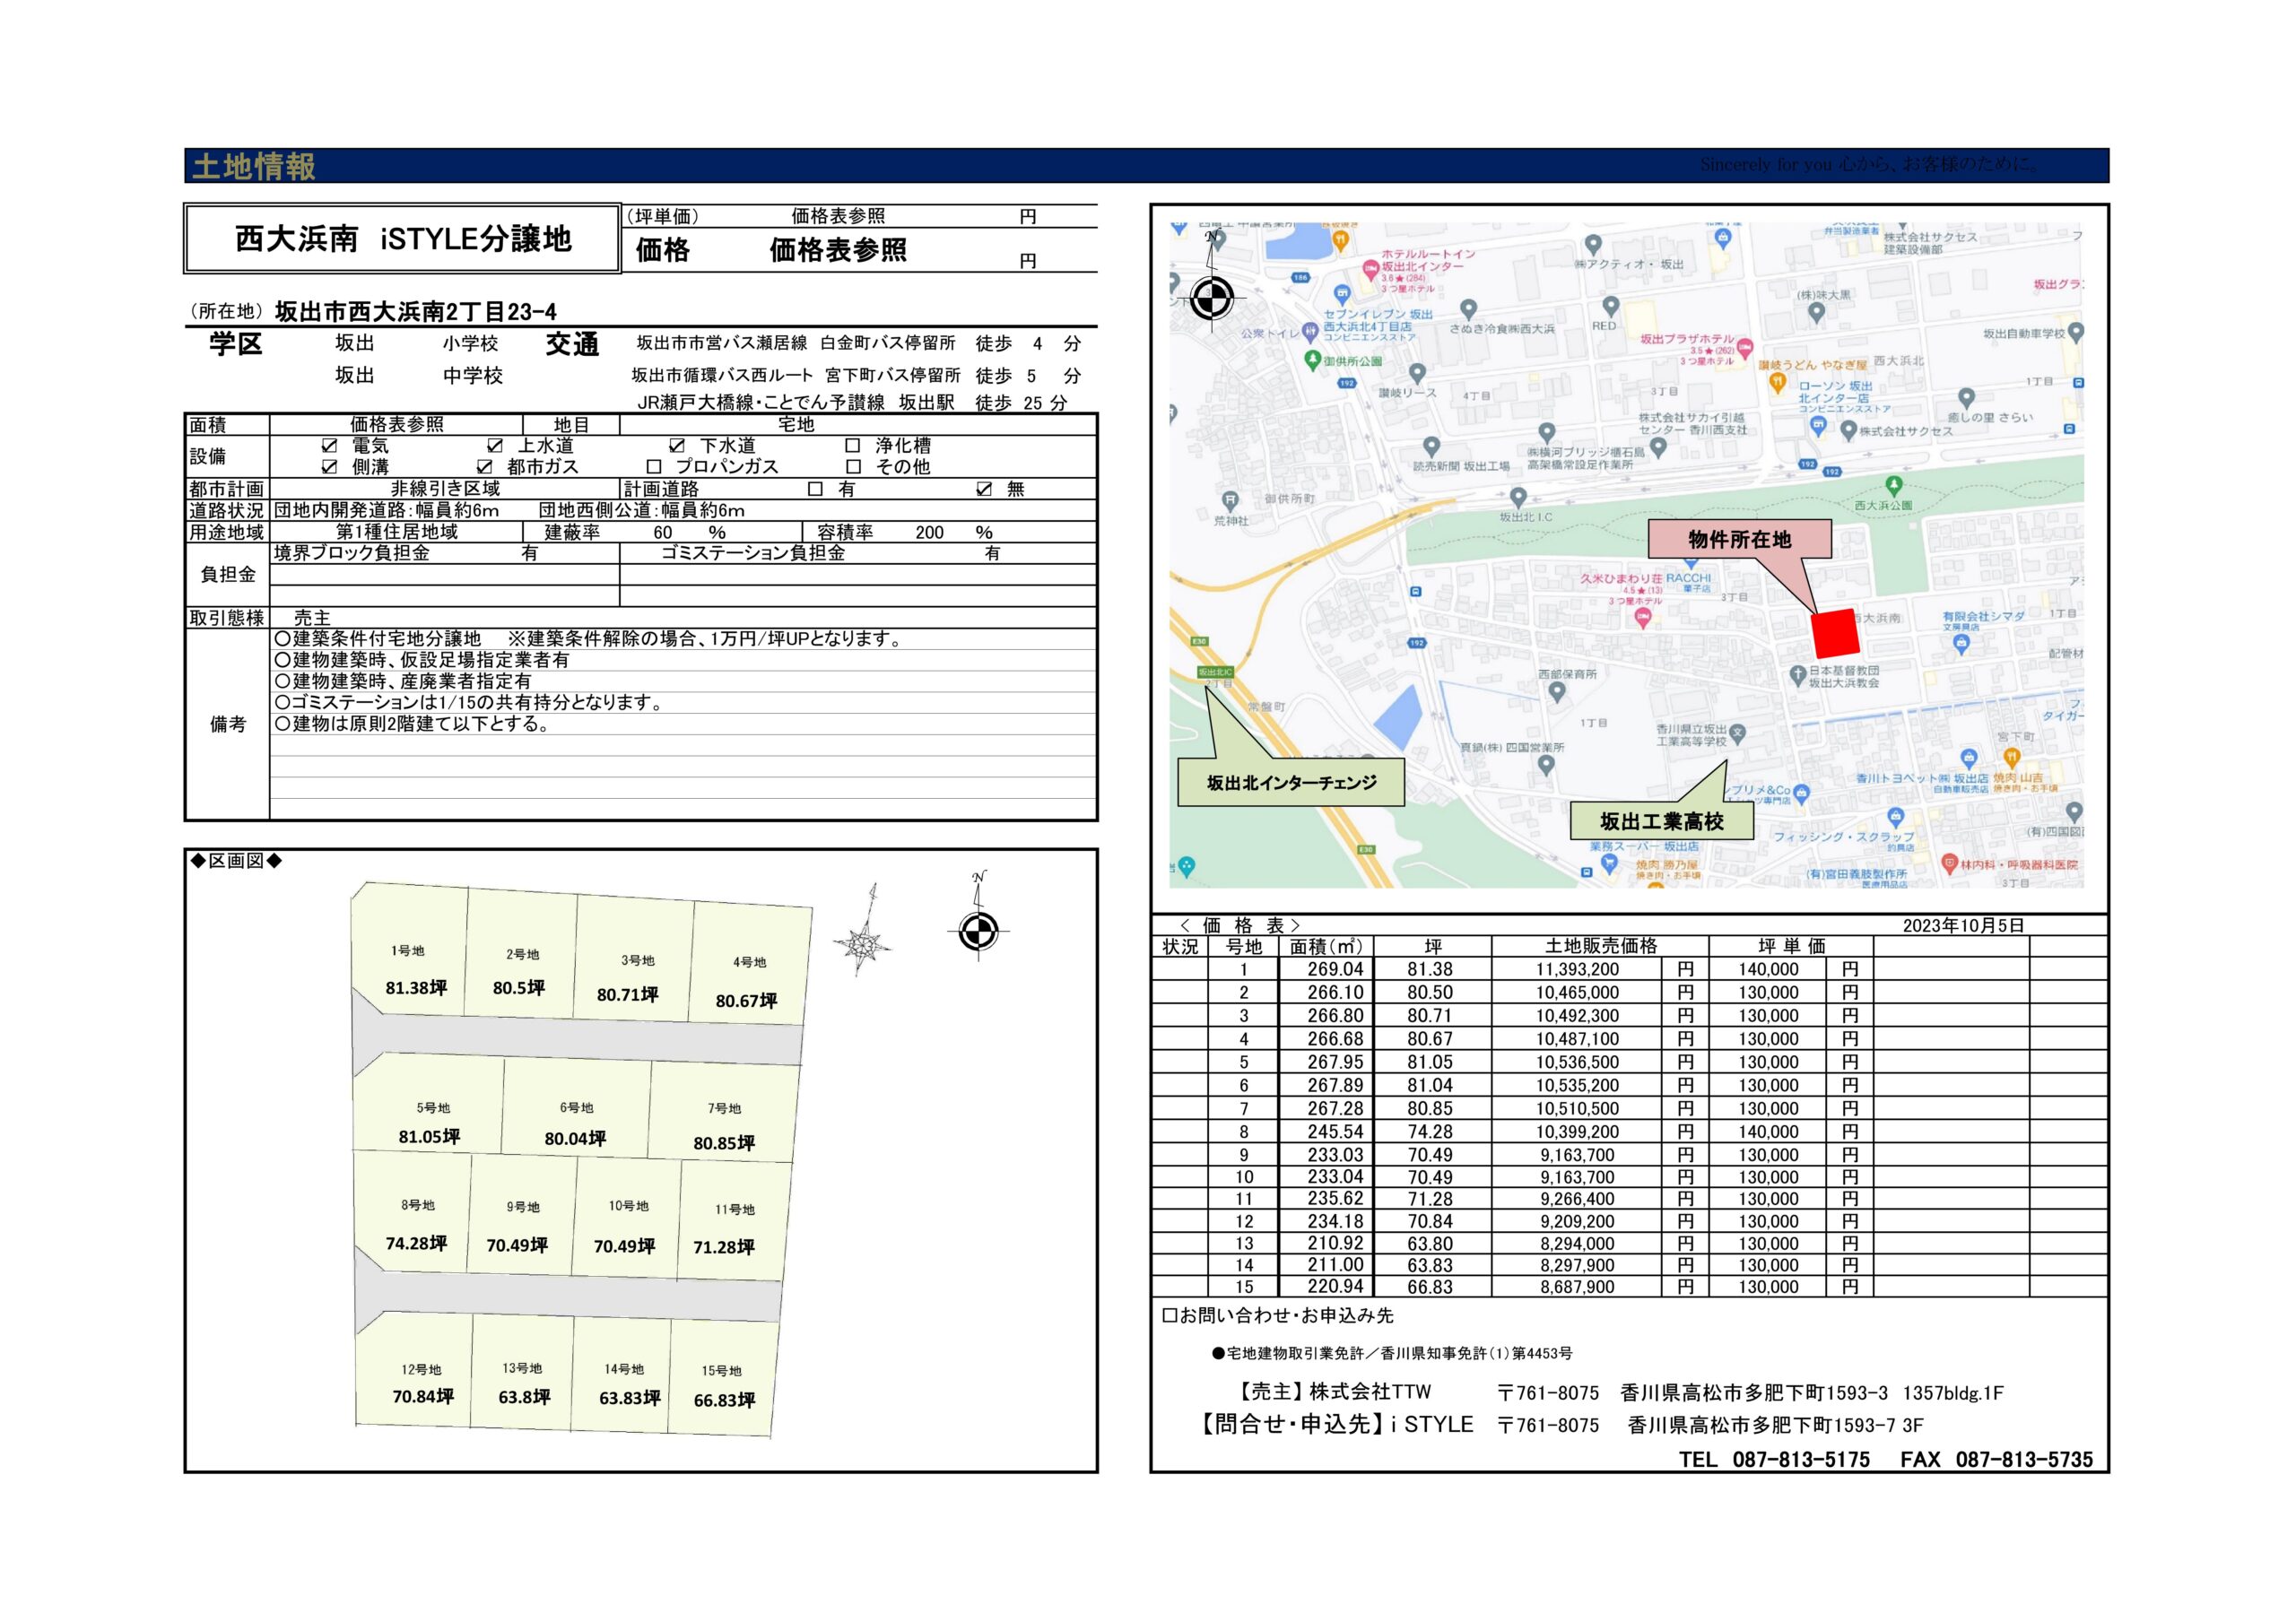Check the プロパンガス checkbox
The height and width of the screenshot is (1622, 2296).
[x=654, y=467]
